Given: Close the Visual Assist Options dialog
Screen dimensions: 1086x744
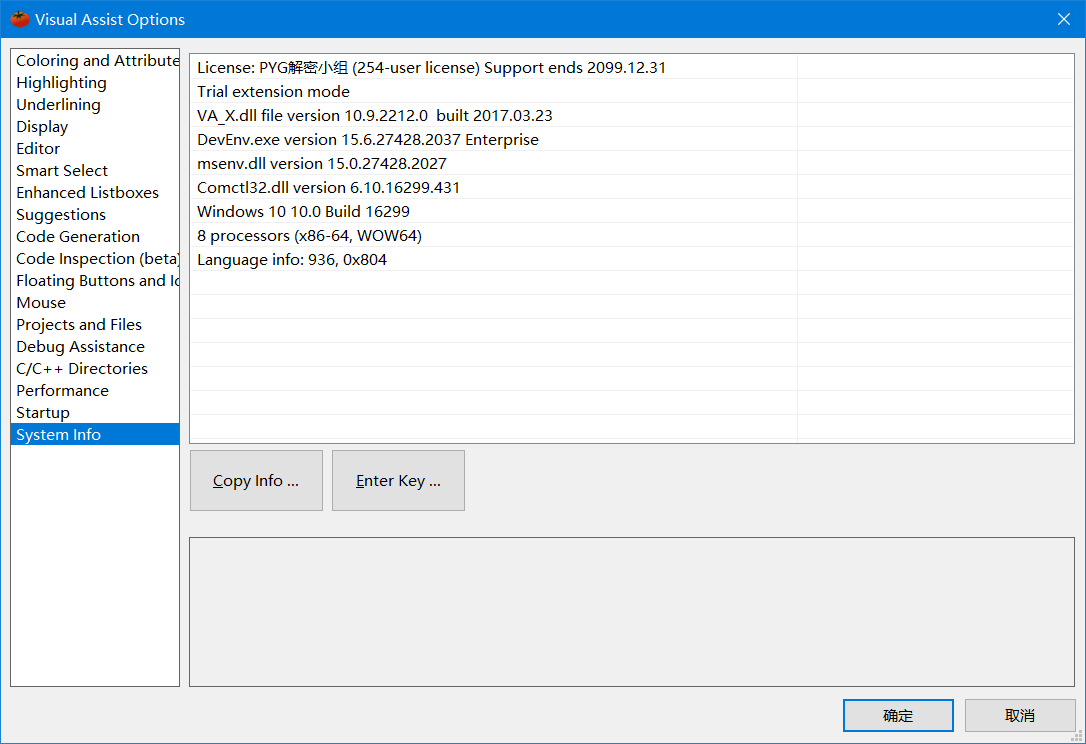Looking at the screenshot, I should point(1064,19).
